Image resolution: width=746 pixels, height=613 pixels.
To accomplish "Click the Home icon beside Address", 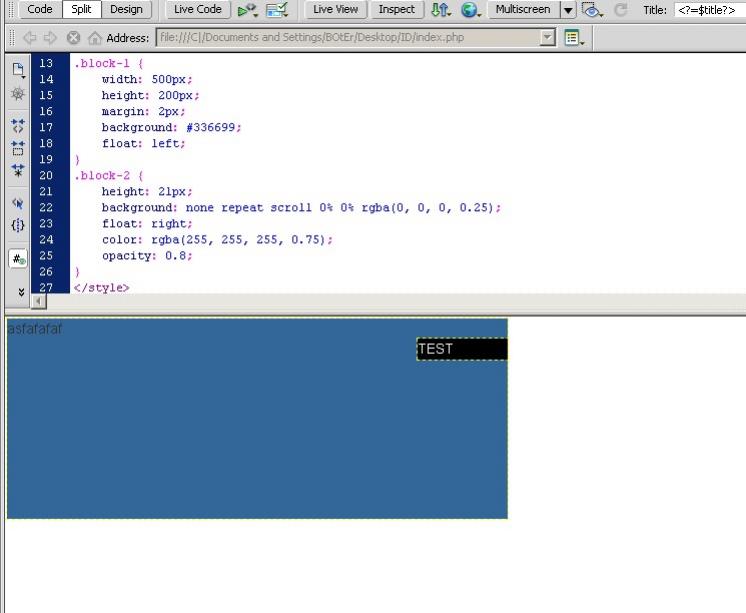I will pyautogui.click(x=95, y=38).
